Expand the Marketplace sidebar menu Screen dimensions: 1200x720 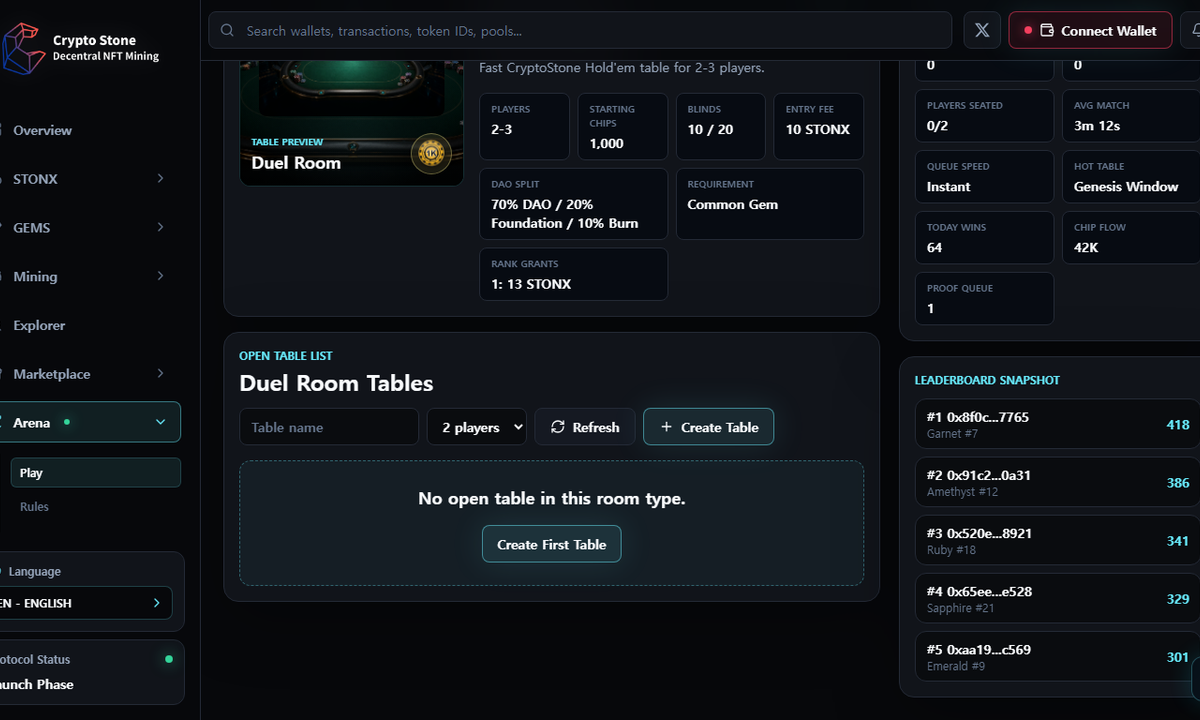pos(160,374)
